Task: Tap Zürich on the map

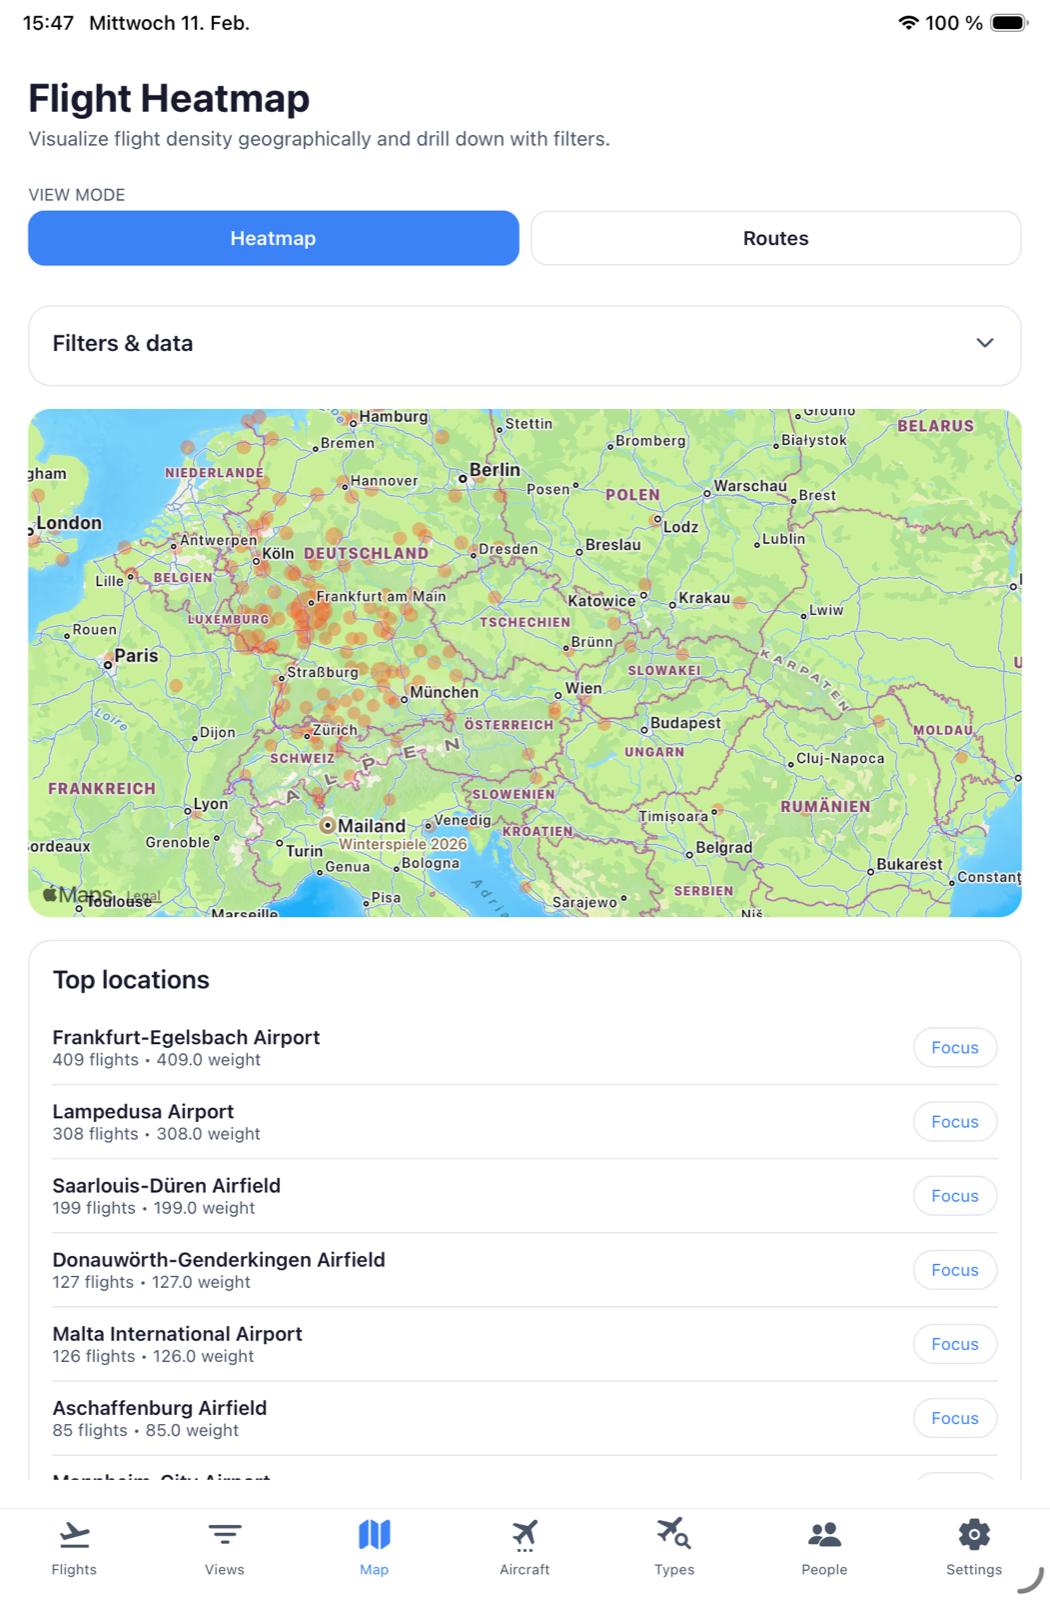Action: click(x=334, y=730)
